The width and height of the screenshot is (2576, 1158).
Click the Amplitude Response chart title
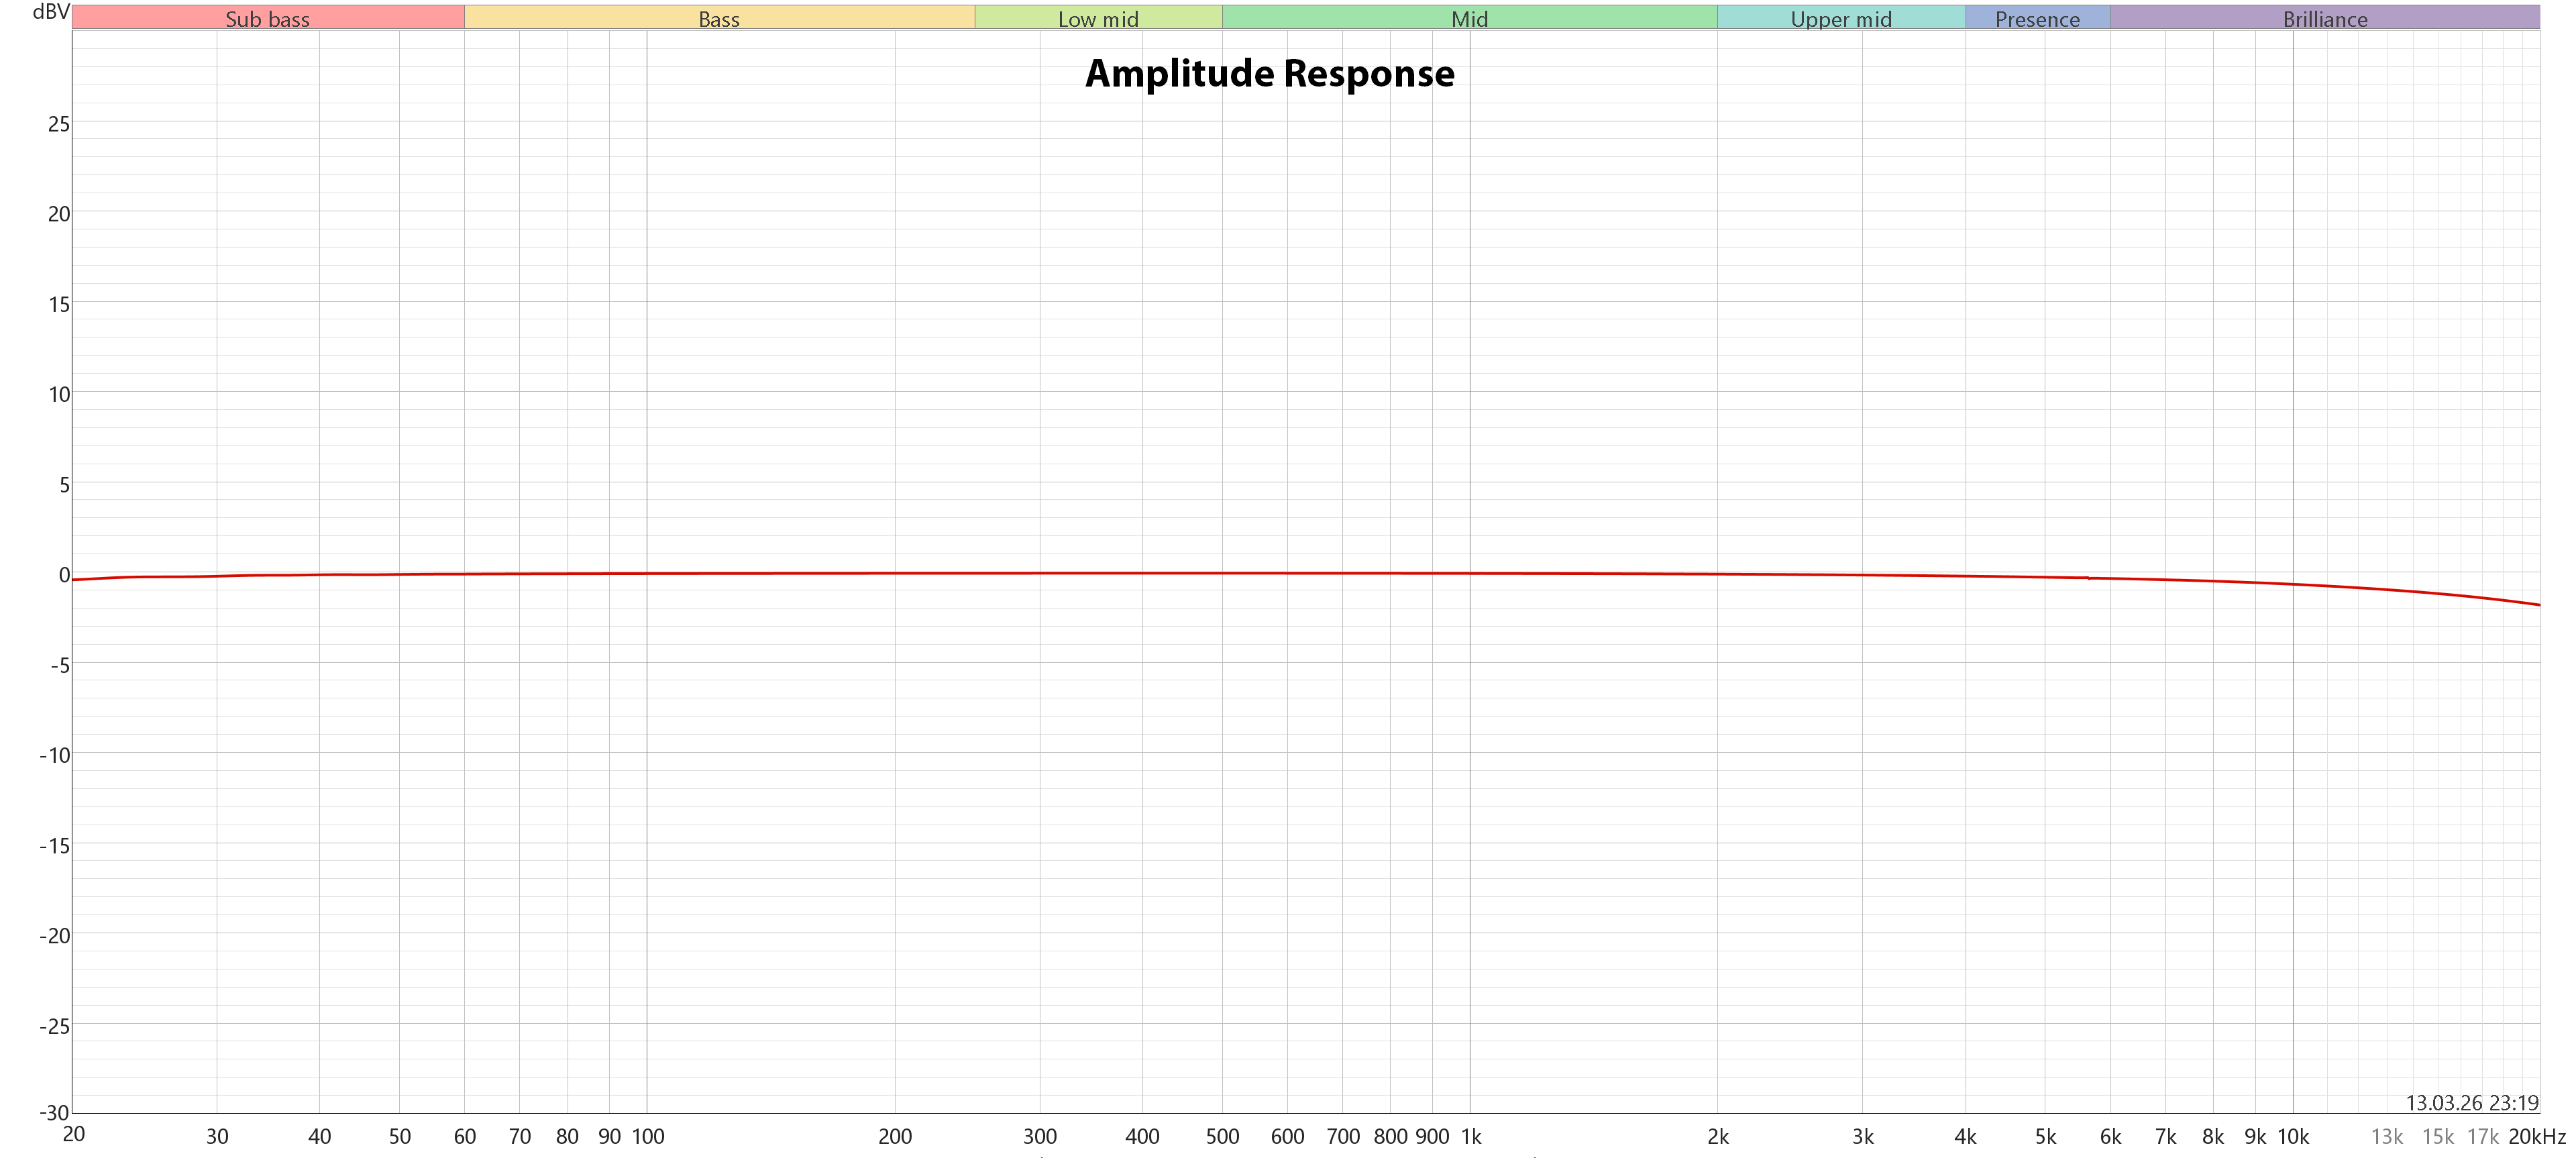(1269, 73)
